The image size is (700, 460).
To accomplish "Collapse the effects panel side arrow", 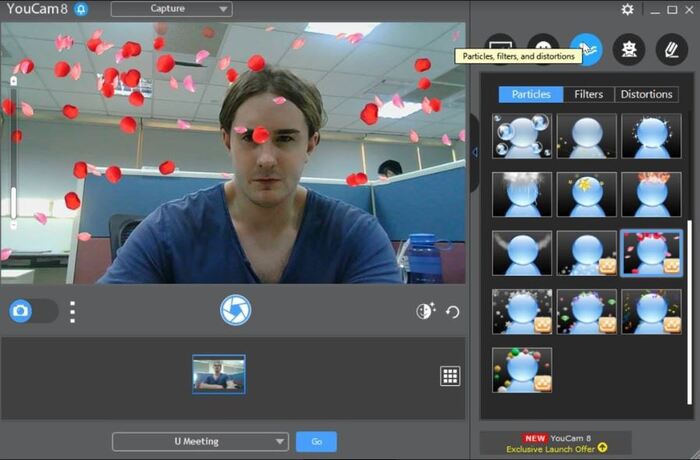I will coord(475,152).
